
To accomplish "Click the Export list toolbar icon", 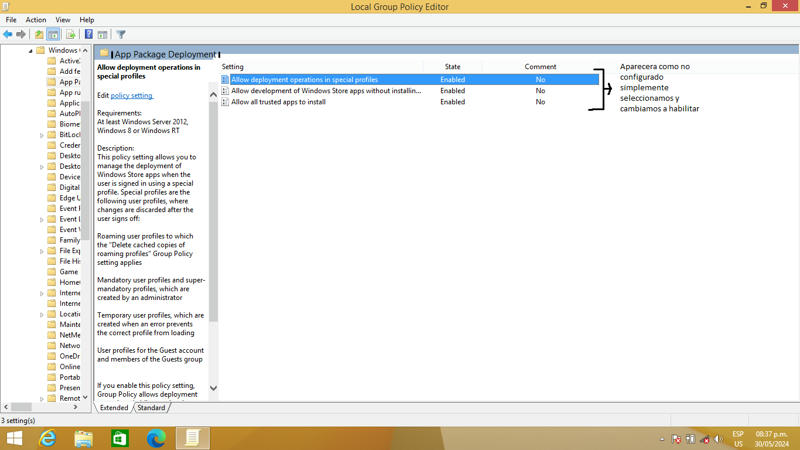I will tap(71, 34).
